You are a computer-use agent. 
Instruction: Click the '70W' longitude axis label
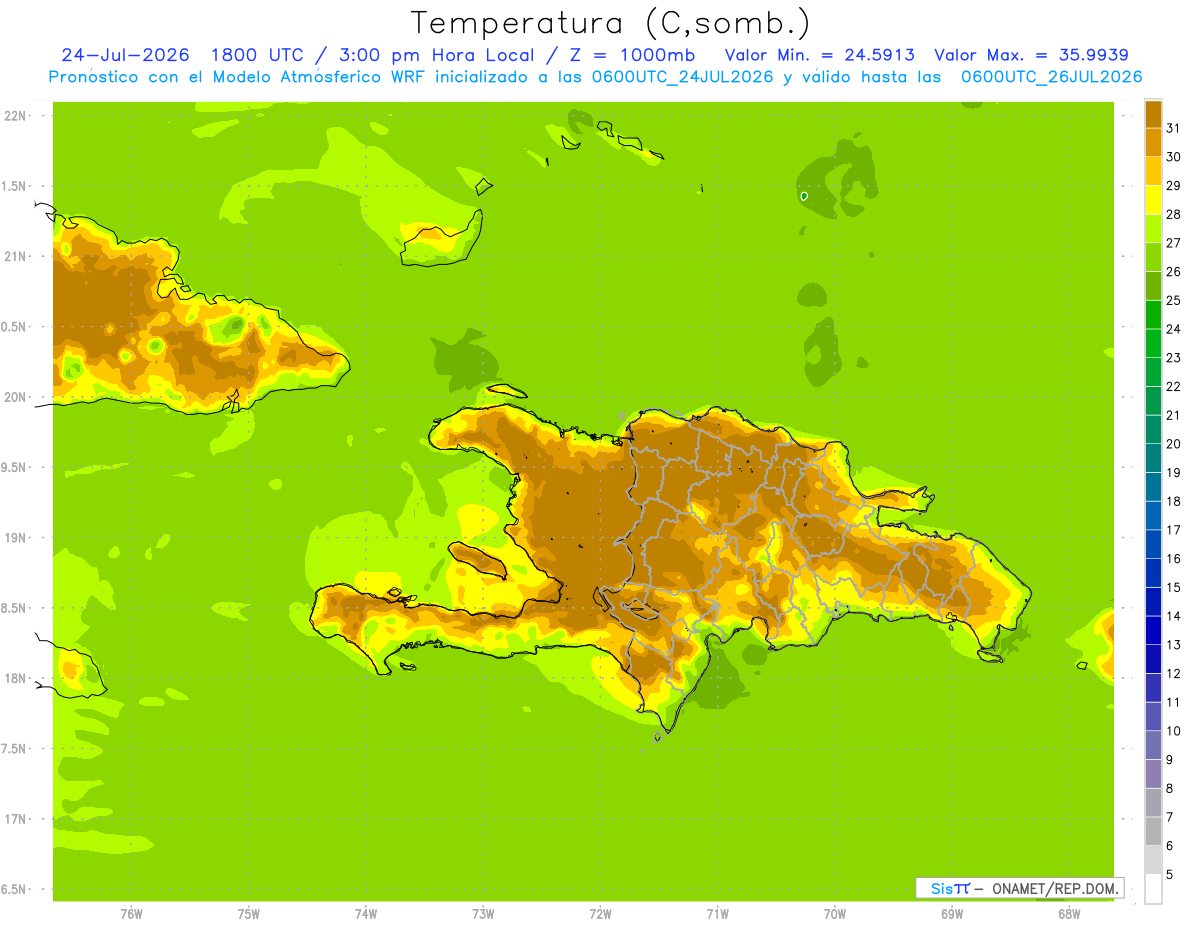click(835, 913)
